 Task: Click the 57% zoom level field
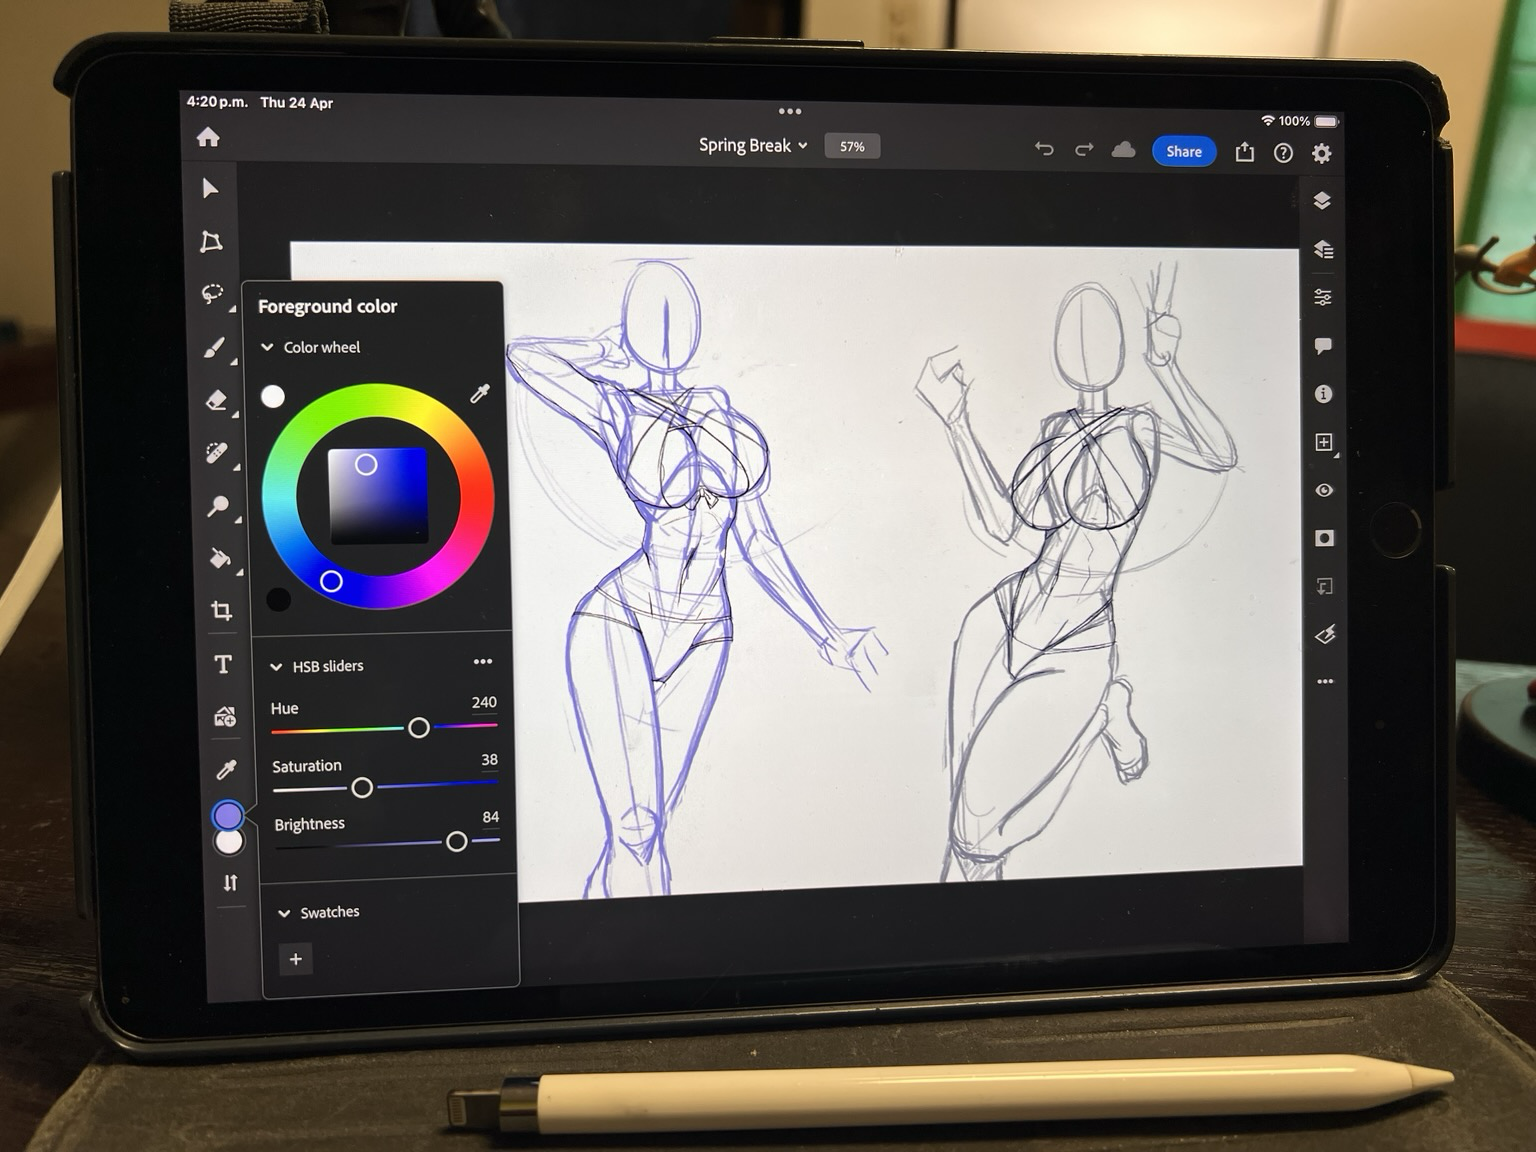click(852, 146)
